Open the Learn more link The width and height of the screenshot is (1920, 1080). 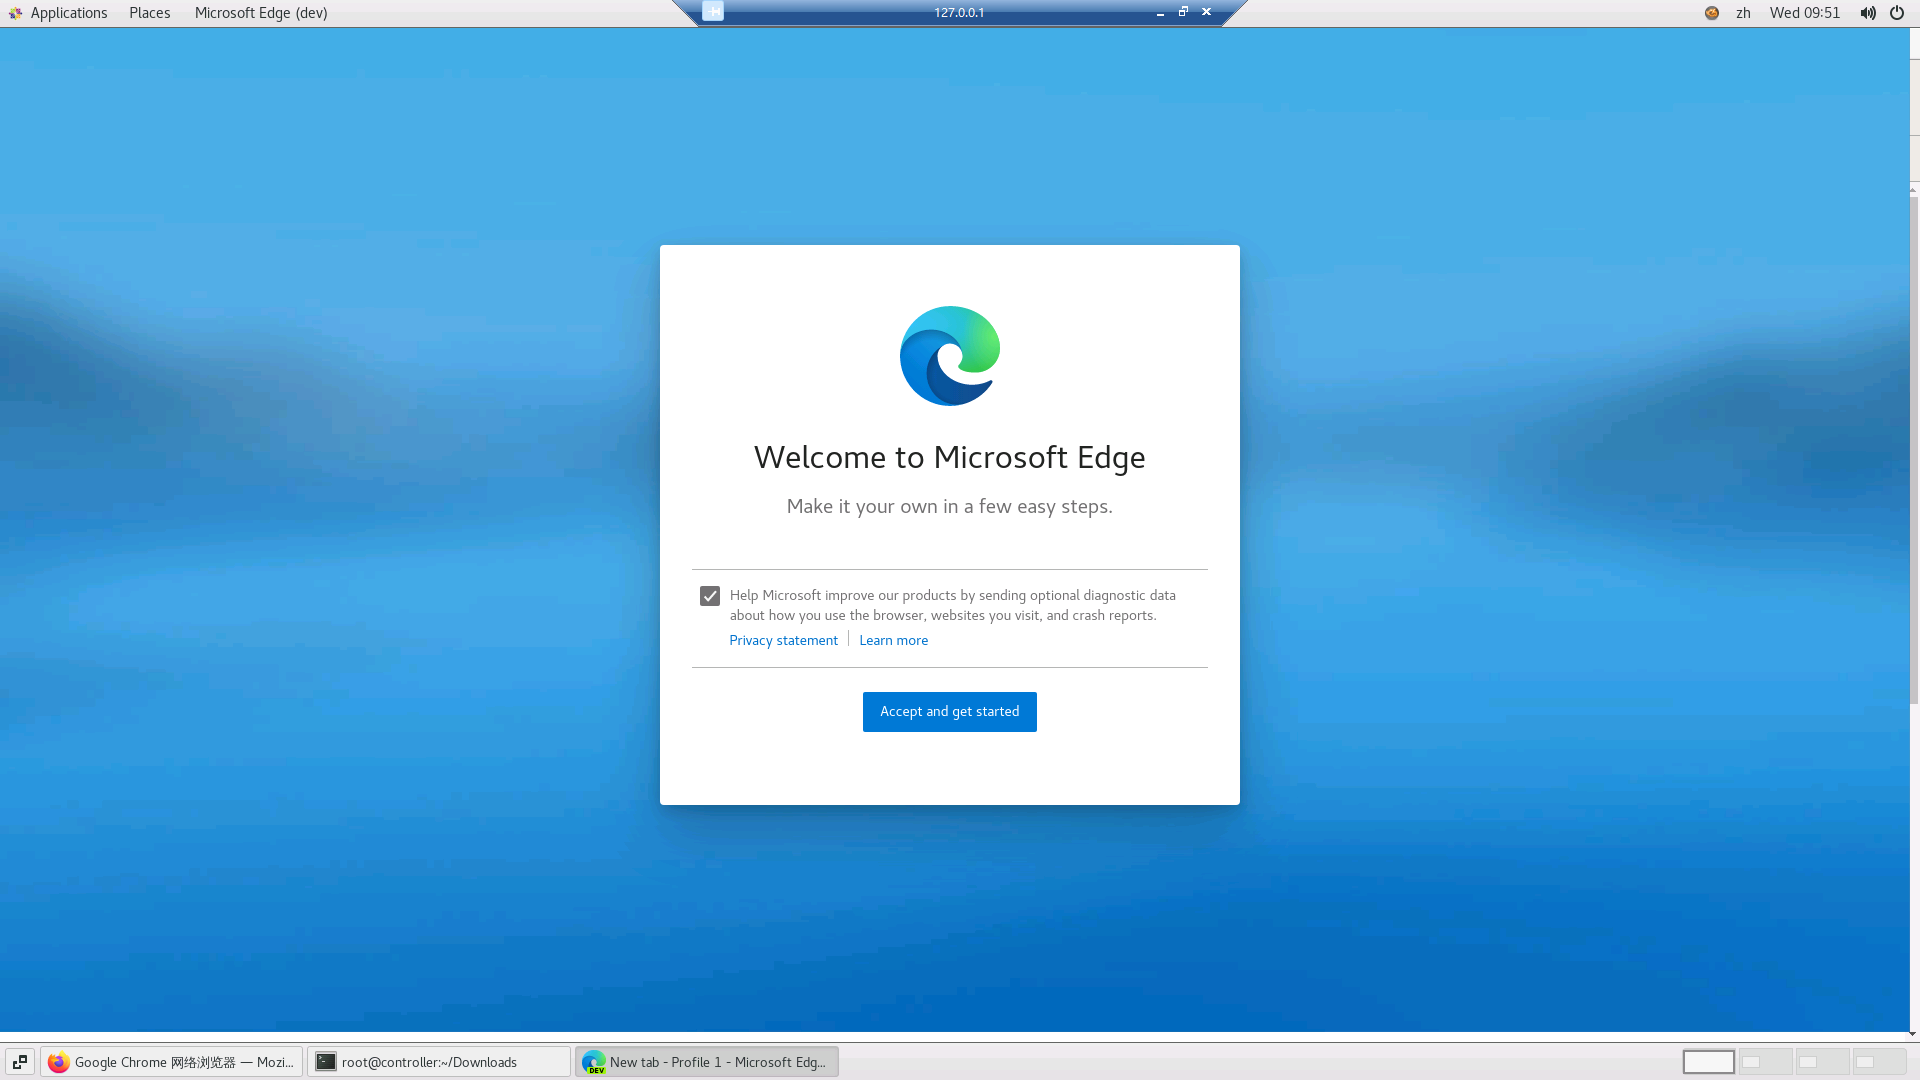[x=893, y=640]
